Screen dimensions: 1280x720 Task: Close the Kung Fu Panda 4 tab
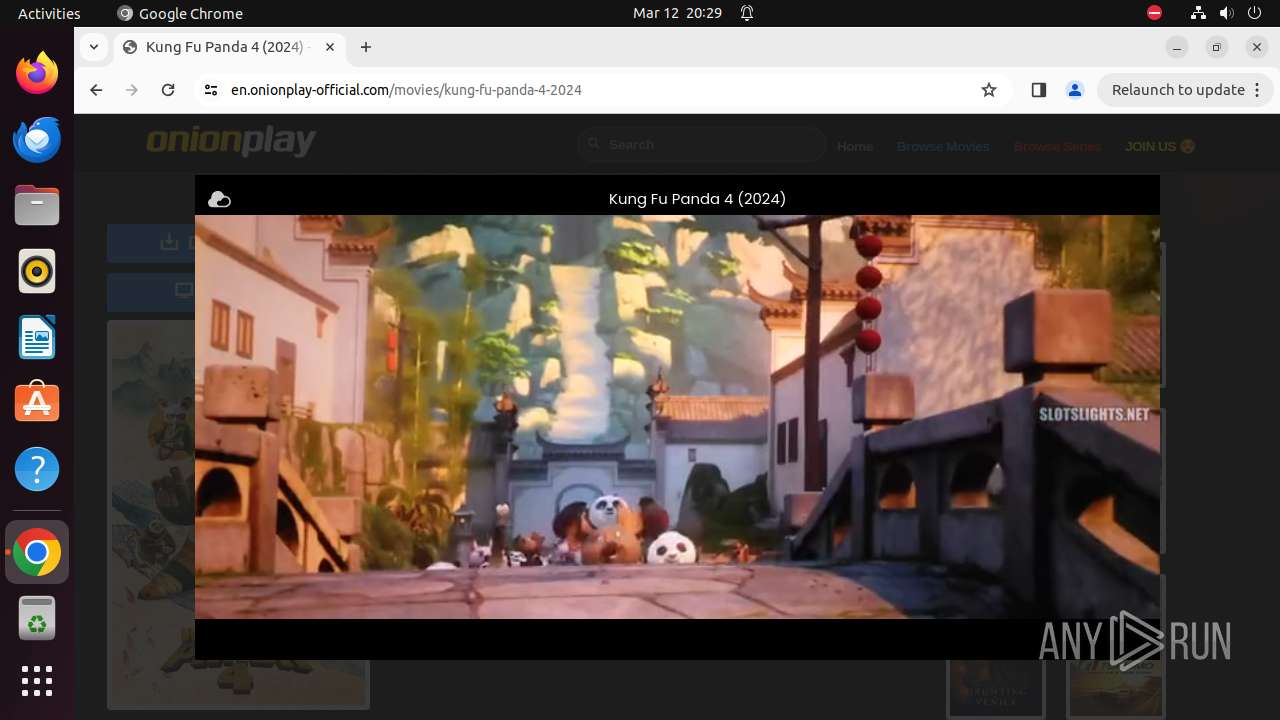(x=330, y=47)
